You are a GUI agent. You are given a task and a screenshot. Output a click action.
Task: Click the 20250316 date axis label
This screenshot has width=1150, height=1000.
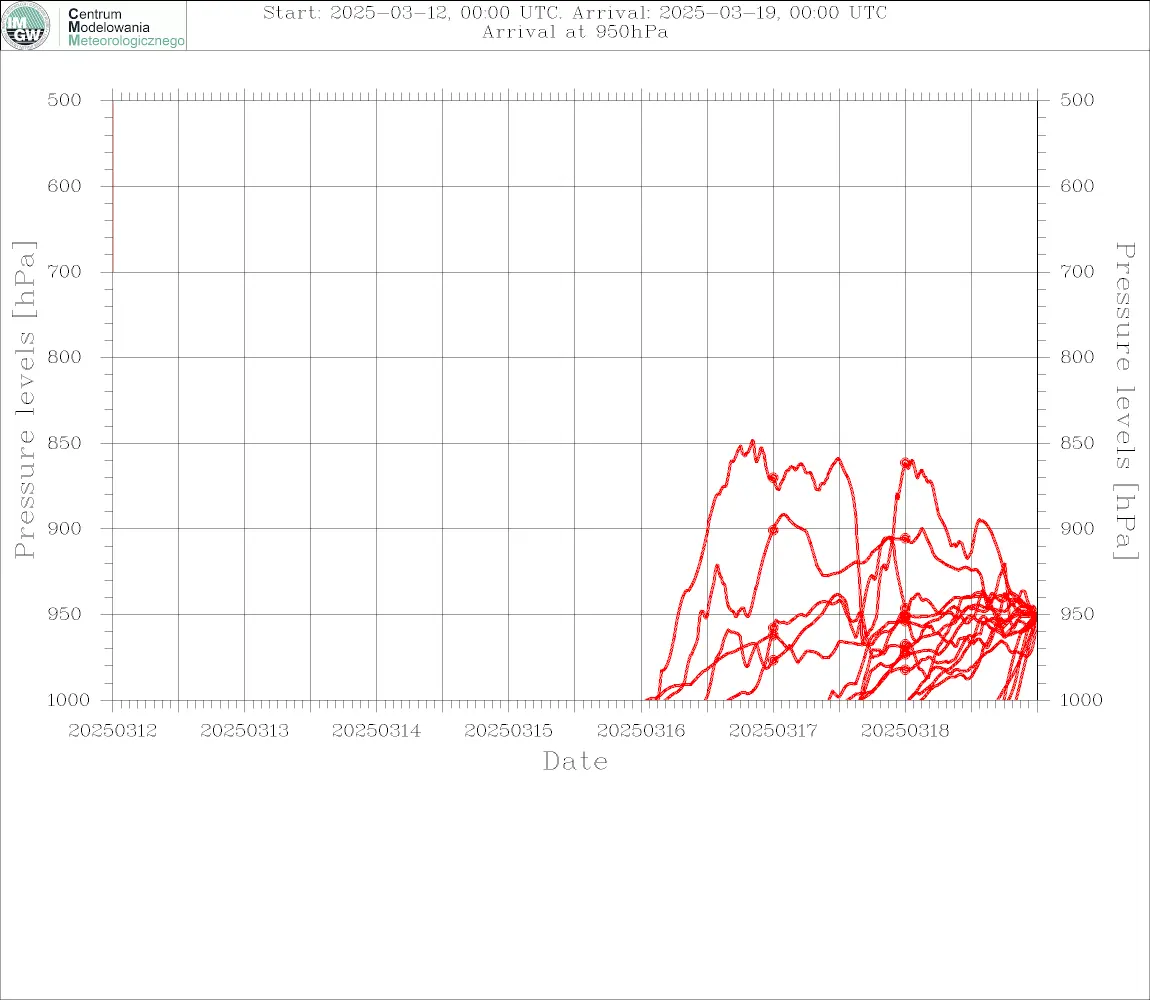click(x=641, y=731)
